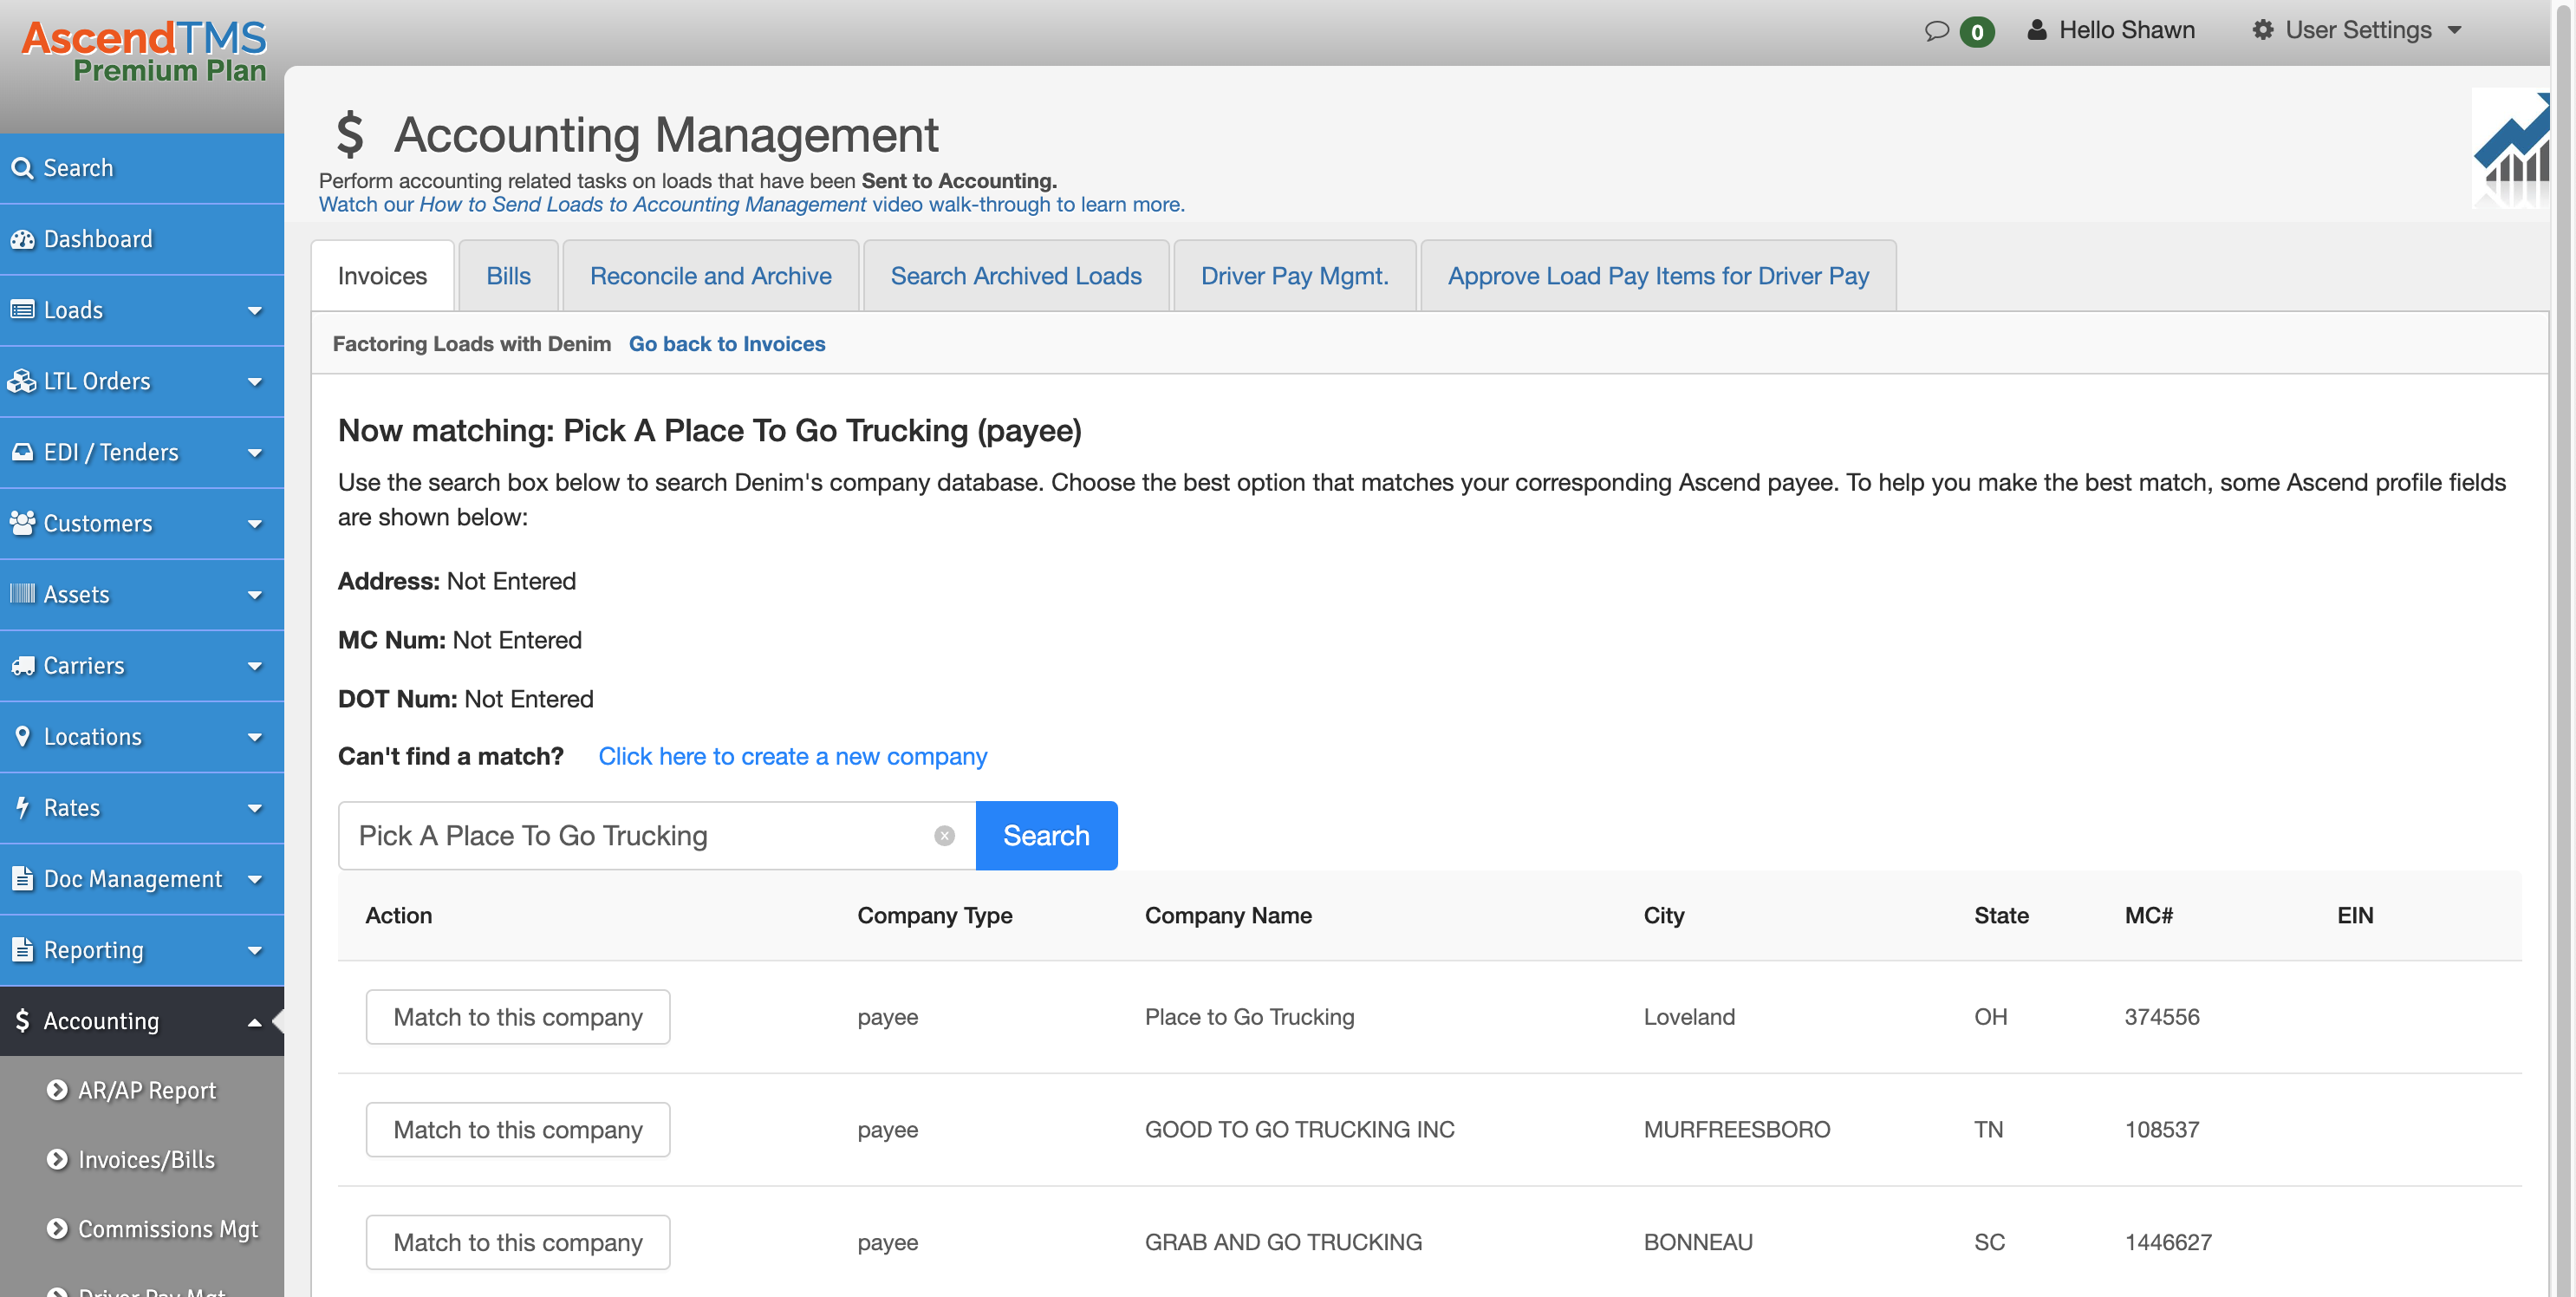Click the green notification count badge
The height and width of the screenshot is (1297, 2576).
pos(1977,31)
